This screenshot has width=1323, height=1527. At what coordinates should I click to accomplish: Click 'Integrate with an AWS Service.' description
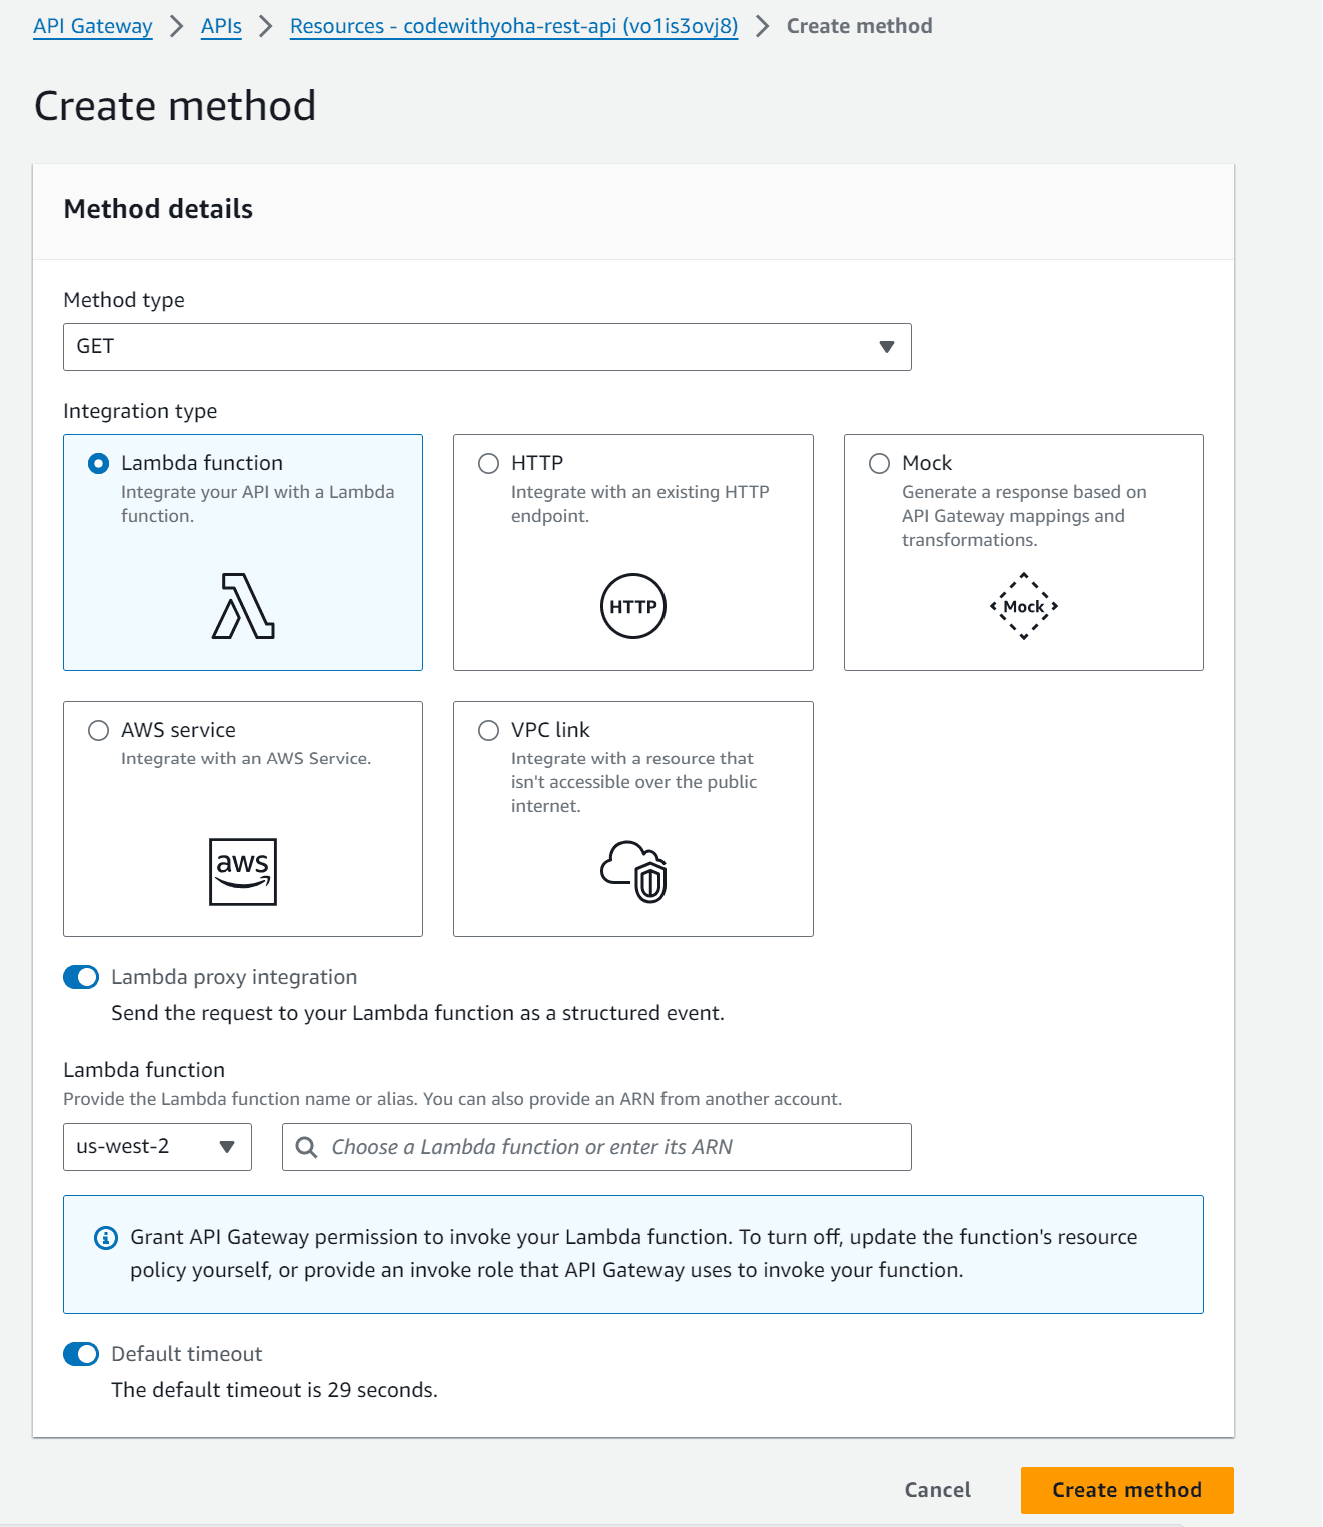246,759
